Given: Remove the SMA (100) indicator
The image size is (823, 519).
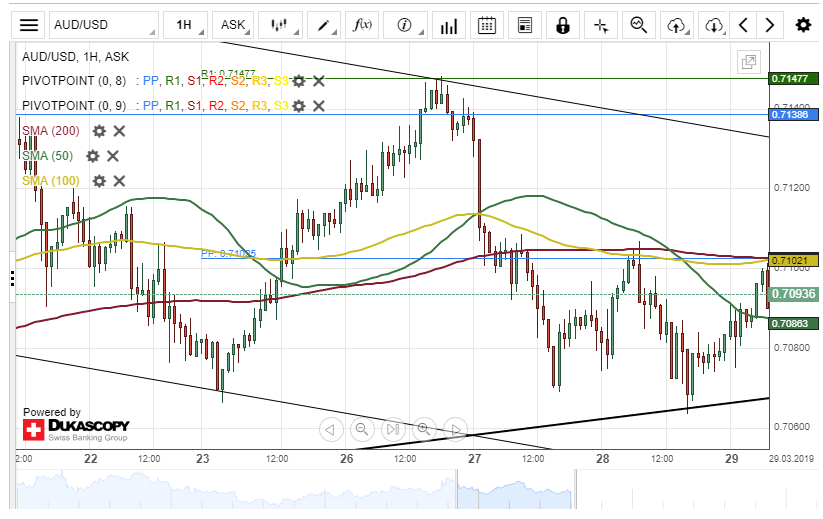Looking at the screenshot, I should click(119, 181).
